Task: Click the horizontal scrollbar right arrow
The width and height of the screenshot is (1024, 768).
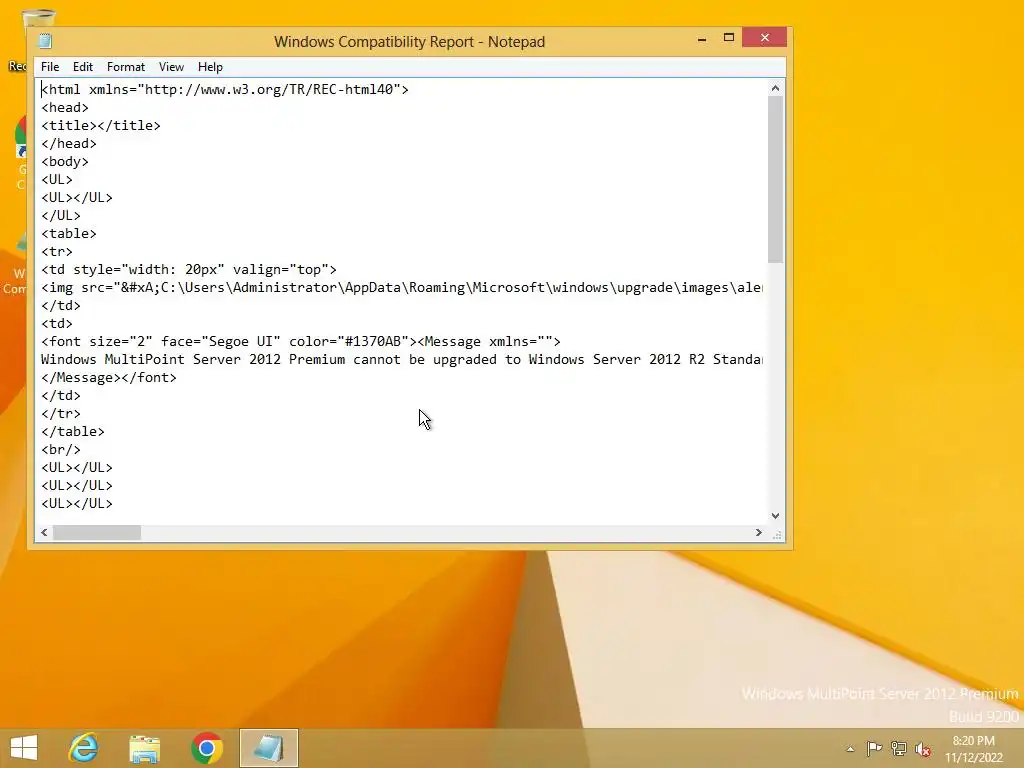Action: [758, 532]
